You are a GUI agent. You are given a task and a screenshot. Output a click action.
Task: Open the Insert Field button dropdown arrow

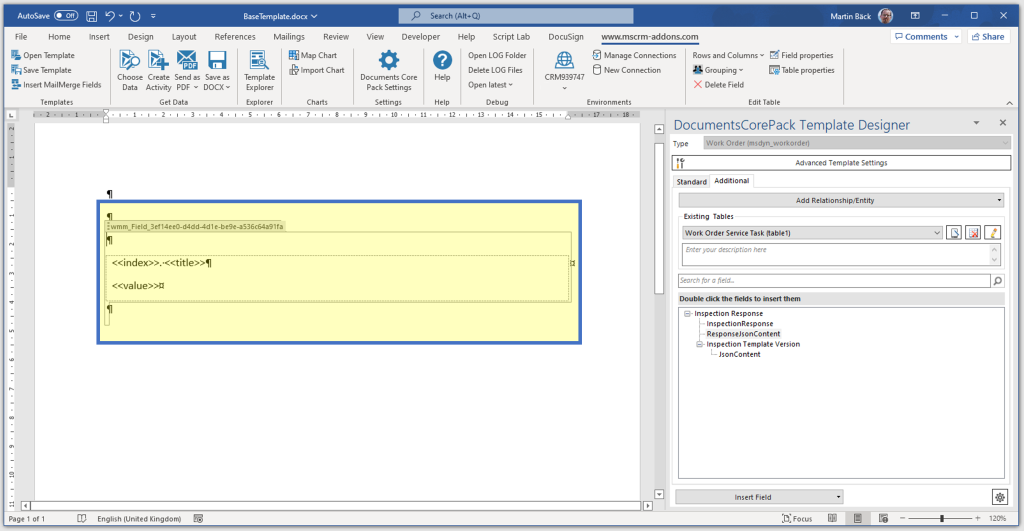click(x=839, y=497)
